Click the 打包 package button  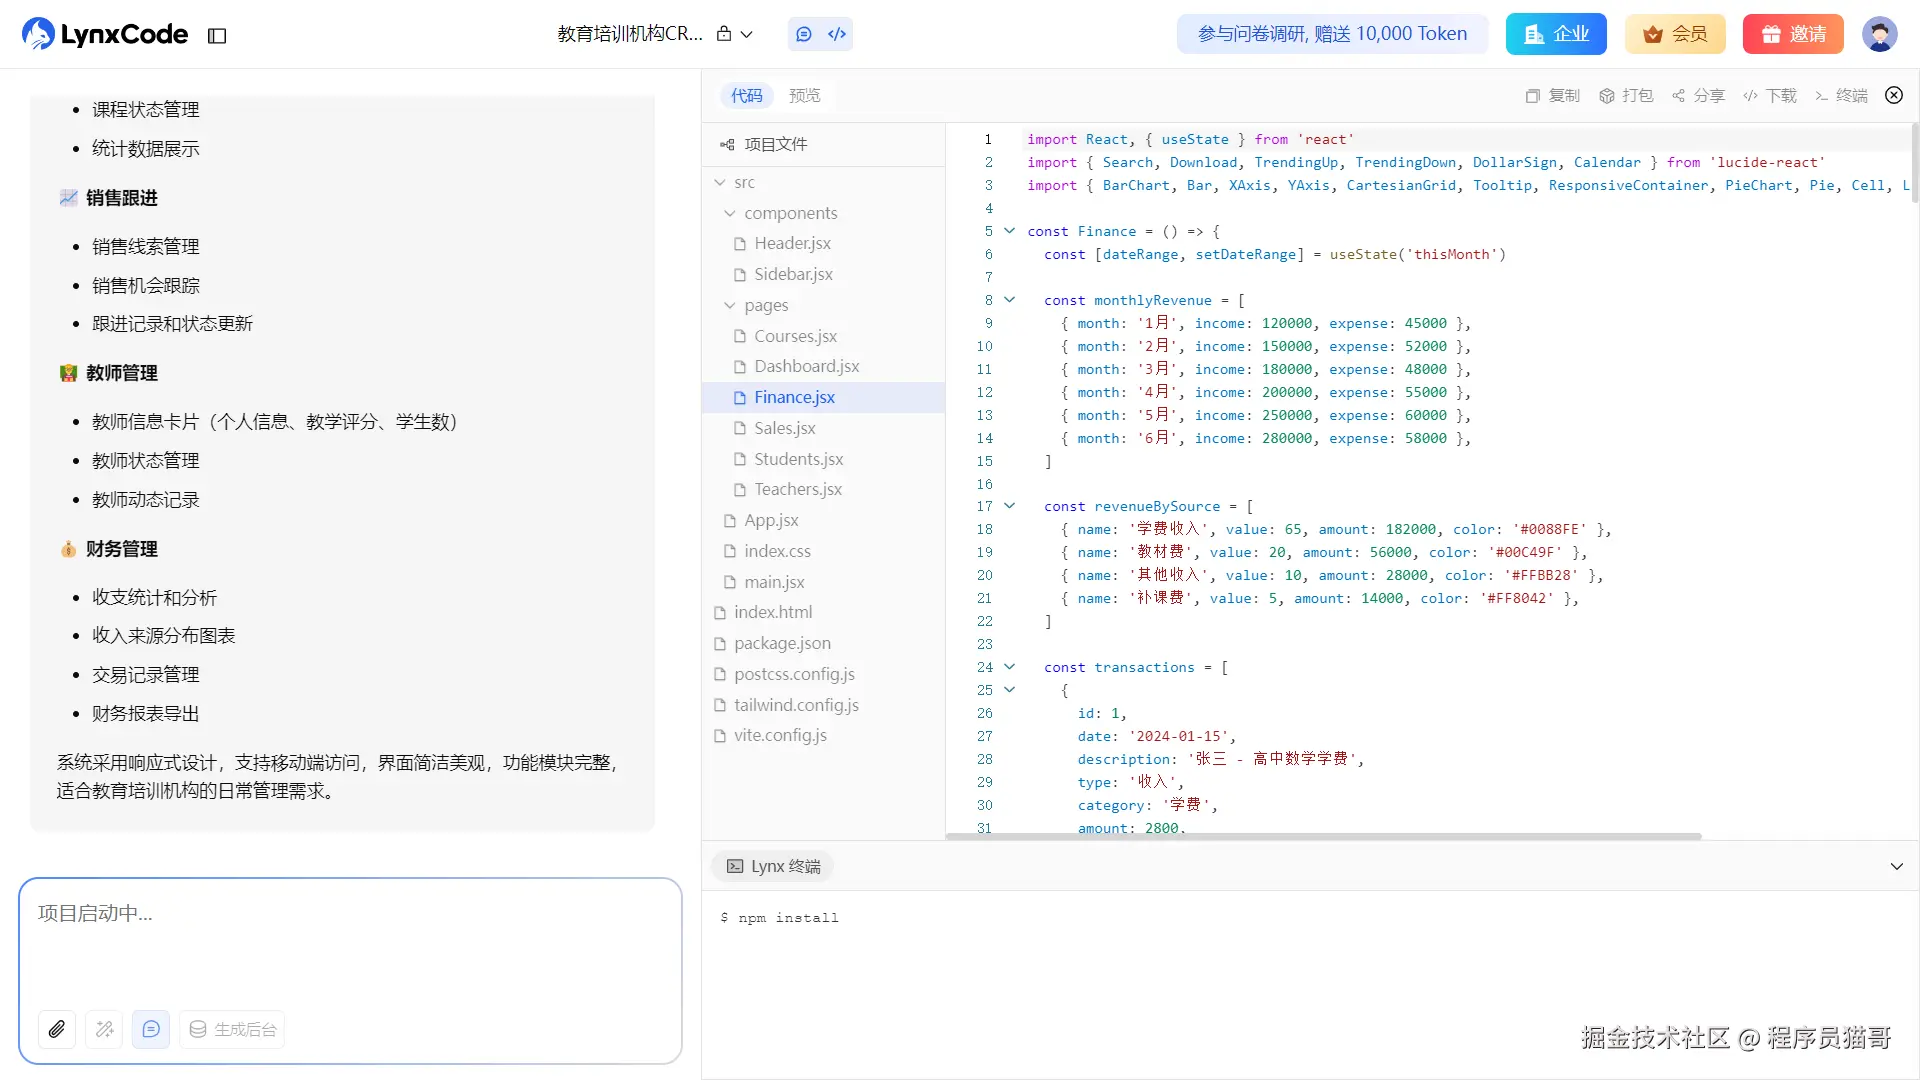coord(1626,96)
